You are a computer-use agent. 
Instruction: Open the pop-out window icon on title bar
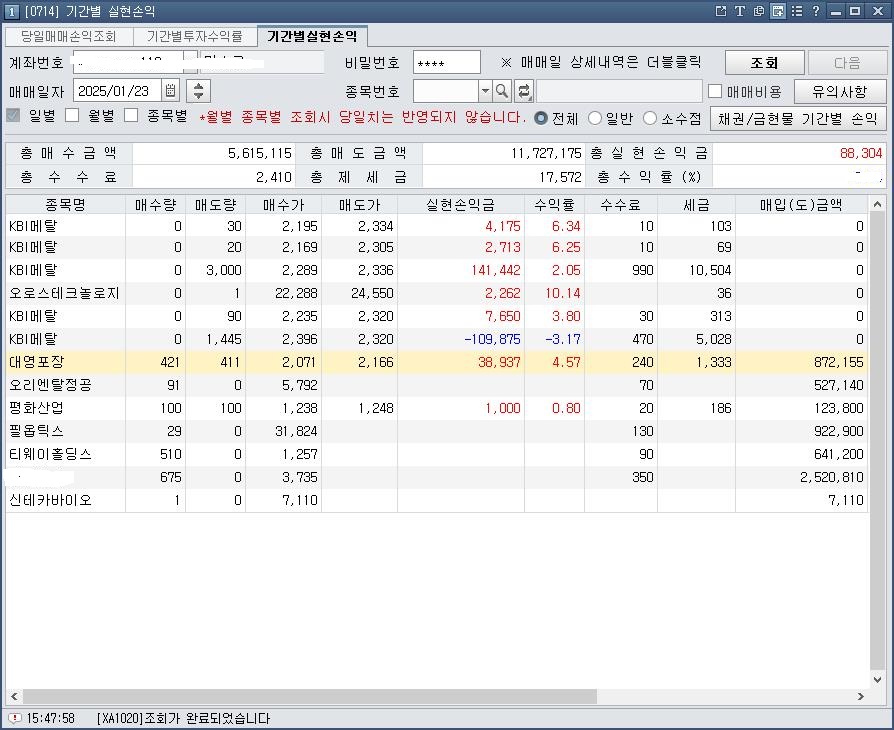tap(722, 9)
